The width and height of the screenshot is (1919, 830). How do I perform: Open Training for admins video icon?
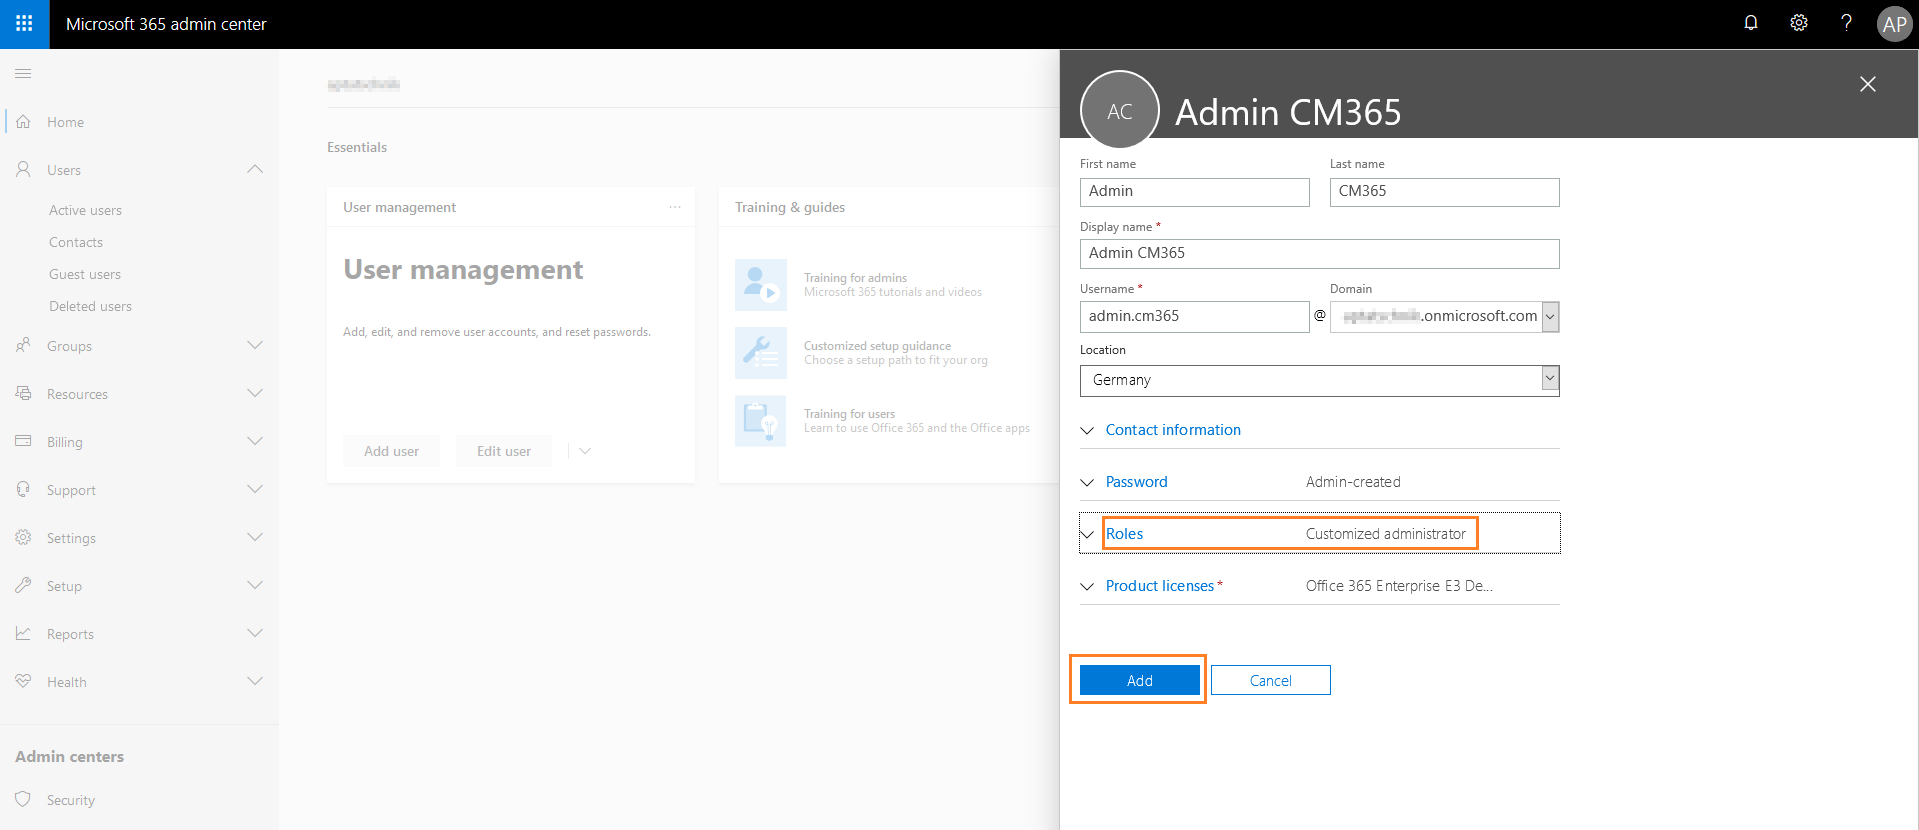tap(761, 285)
